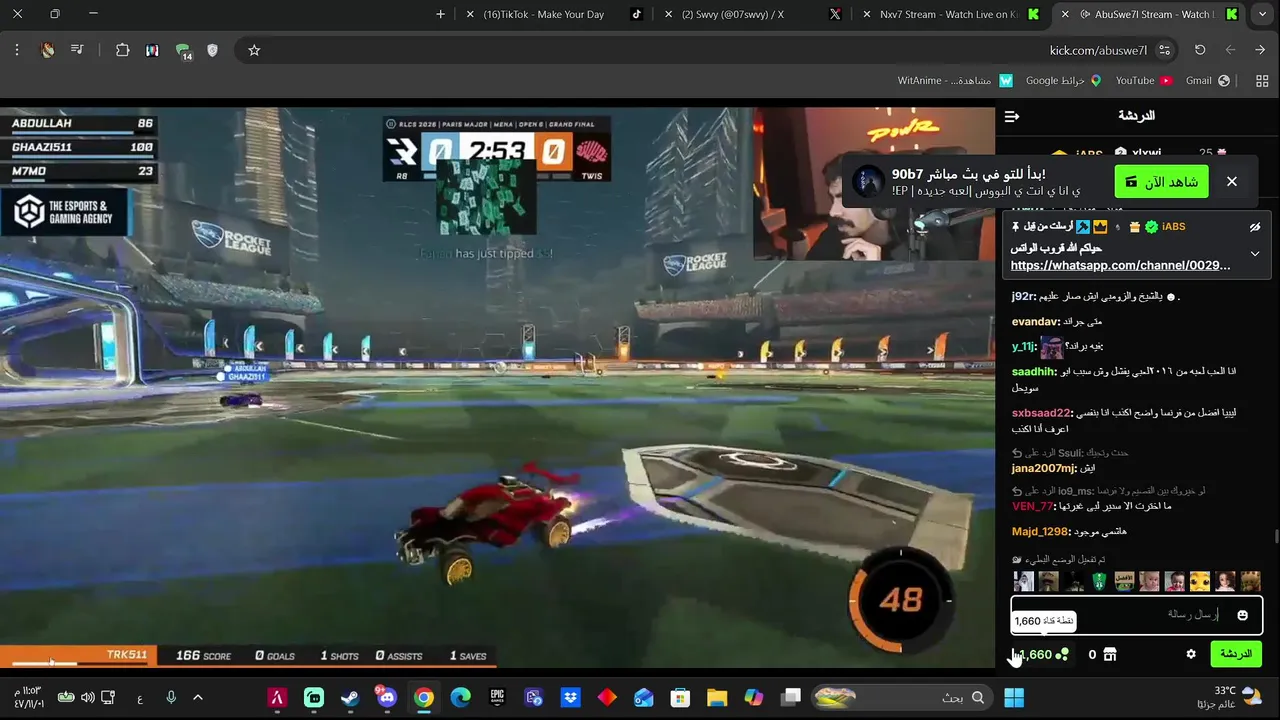Click the microphone icon in system tray

[171, 697]
